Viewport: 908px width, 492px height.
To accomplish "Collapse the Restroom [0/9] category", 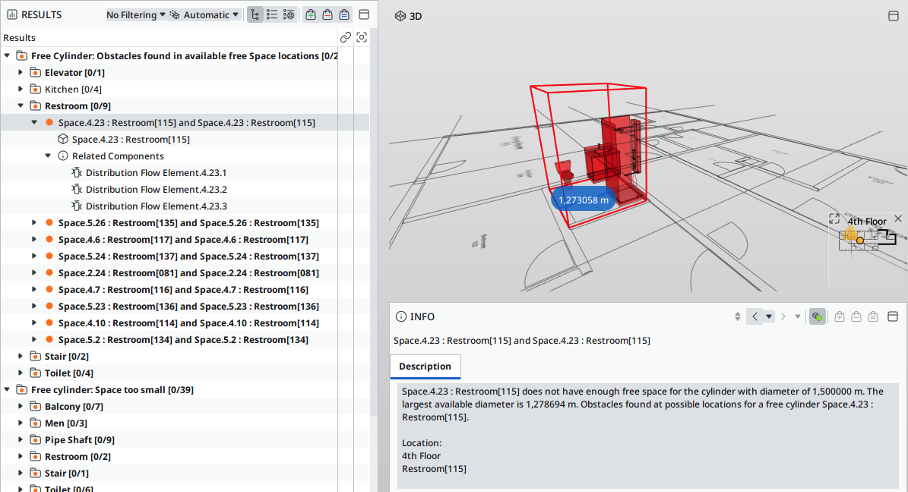I will 20,106.
